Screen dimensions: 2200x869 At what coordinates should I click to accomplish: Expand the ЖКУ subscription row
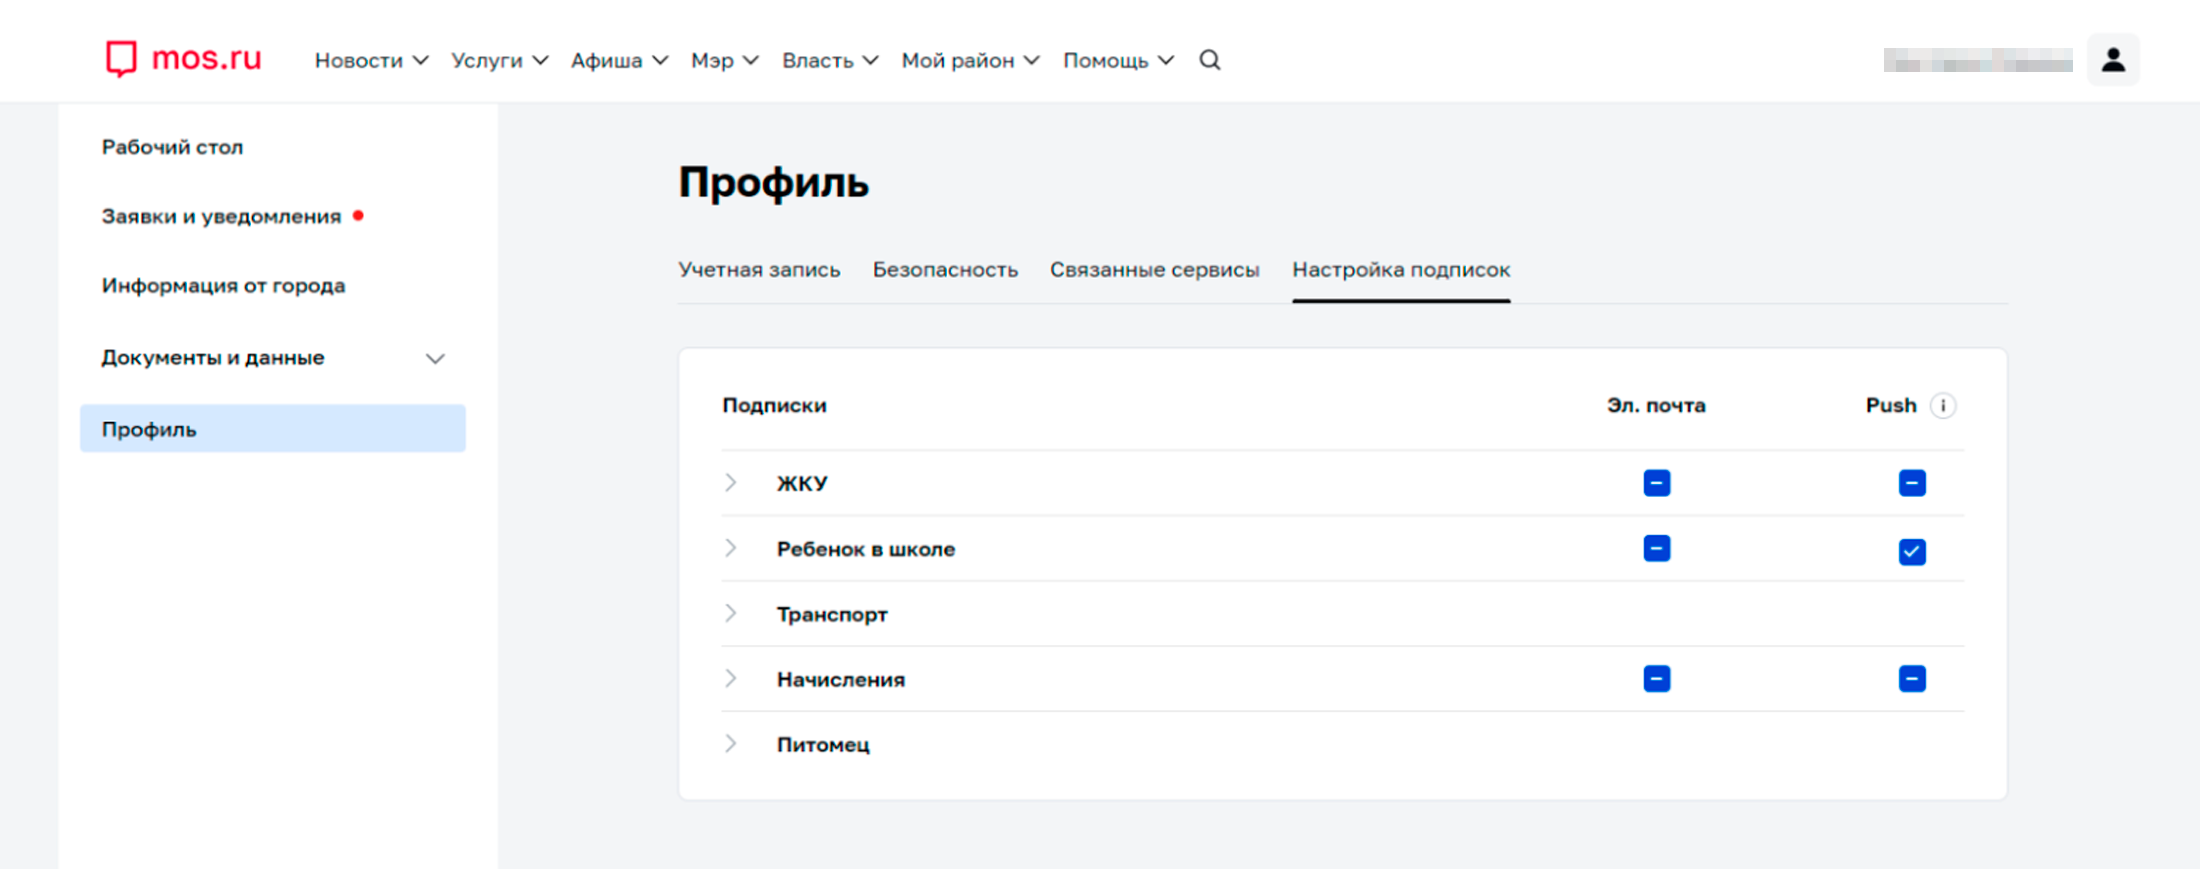click(x=731, y=483)
